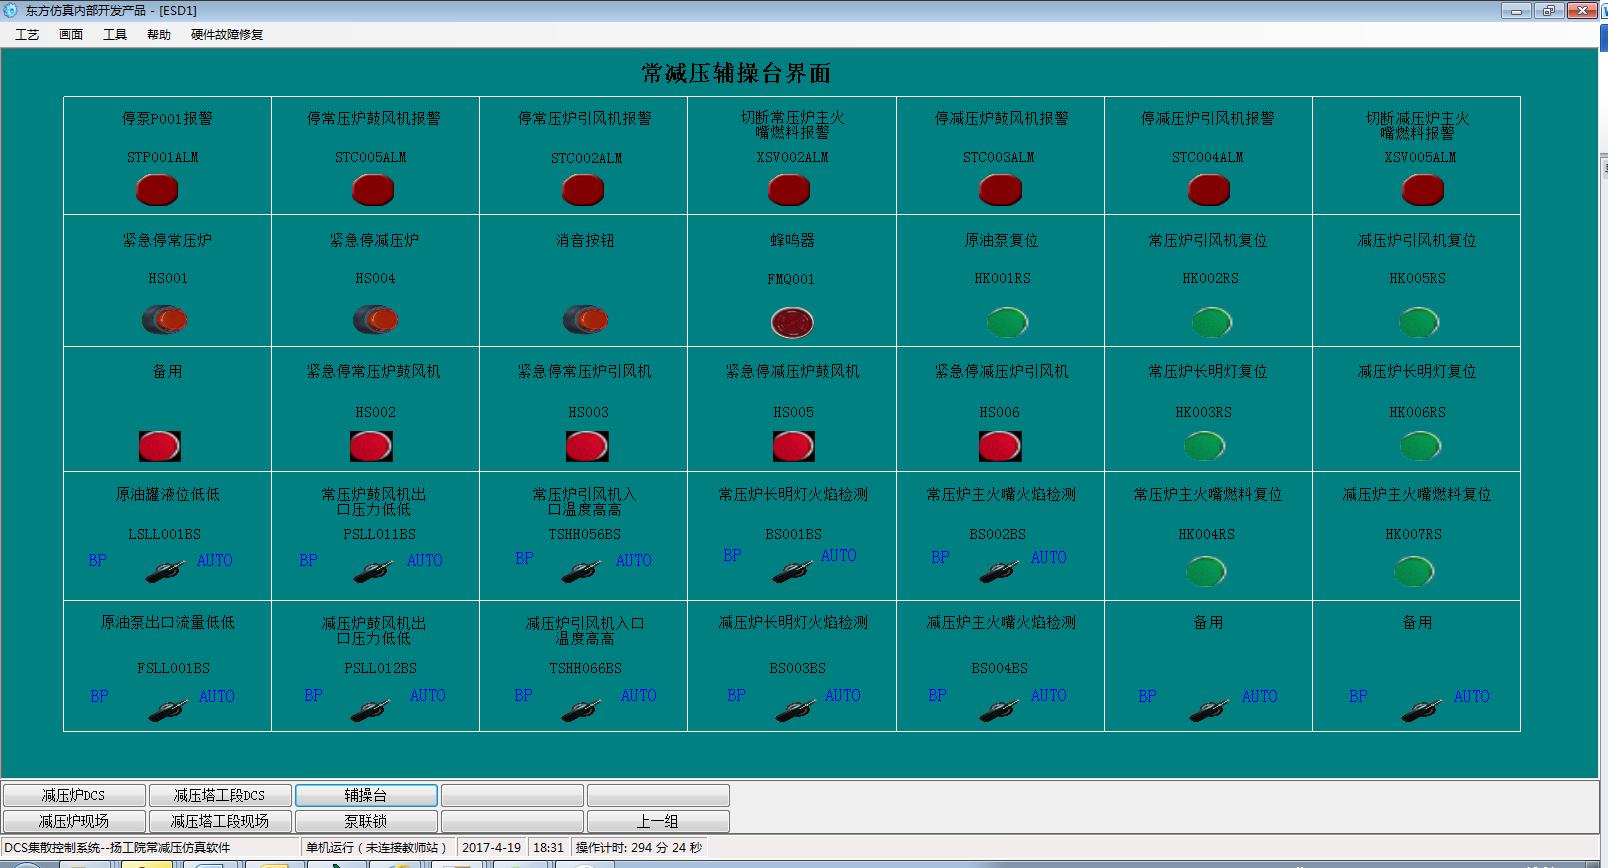
Task: Click the XSV002ALM alarm indicator
Action: coord(789,189)
